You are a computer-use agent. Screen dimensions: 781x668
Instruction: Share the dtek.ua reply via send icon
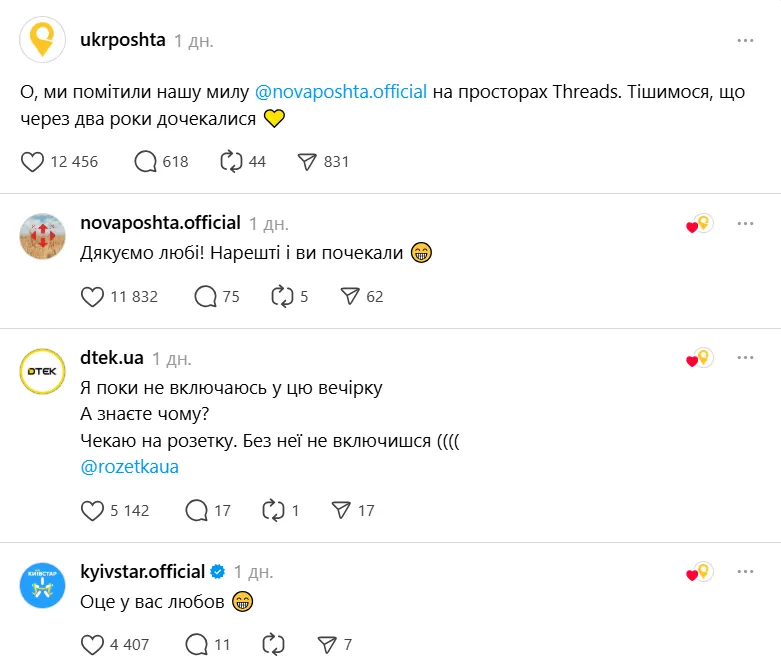click(x=342, y=510)
